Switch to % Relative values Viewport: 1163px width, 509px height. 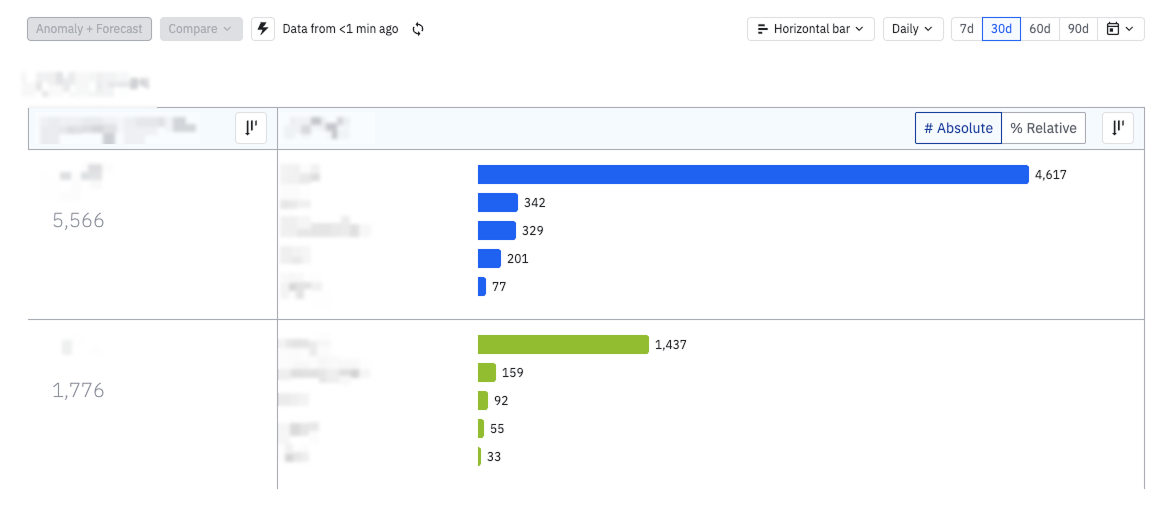(x=1044, y=128)
